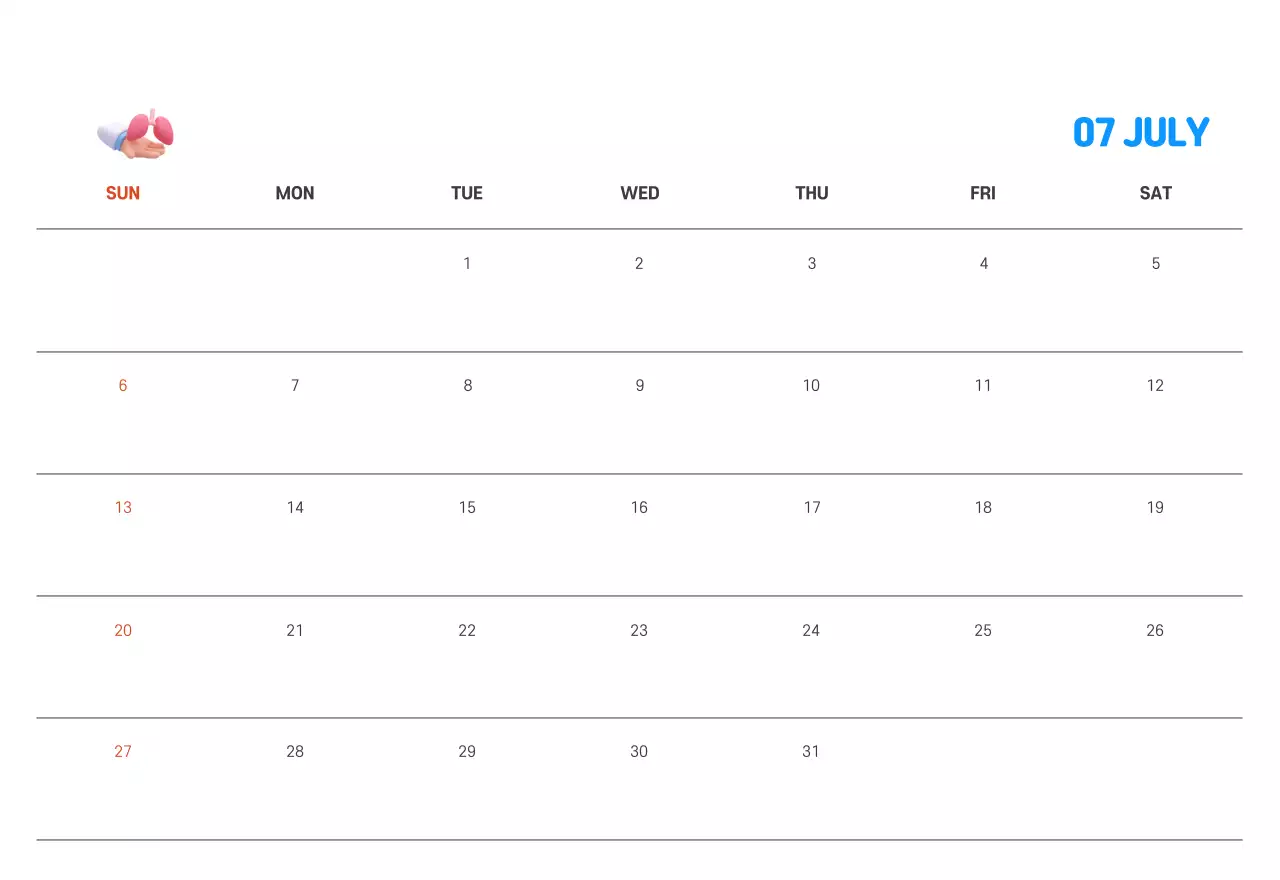Screen dimensions: 1280x880
Task: Click on date 10
Action: pos(811,386)
